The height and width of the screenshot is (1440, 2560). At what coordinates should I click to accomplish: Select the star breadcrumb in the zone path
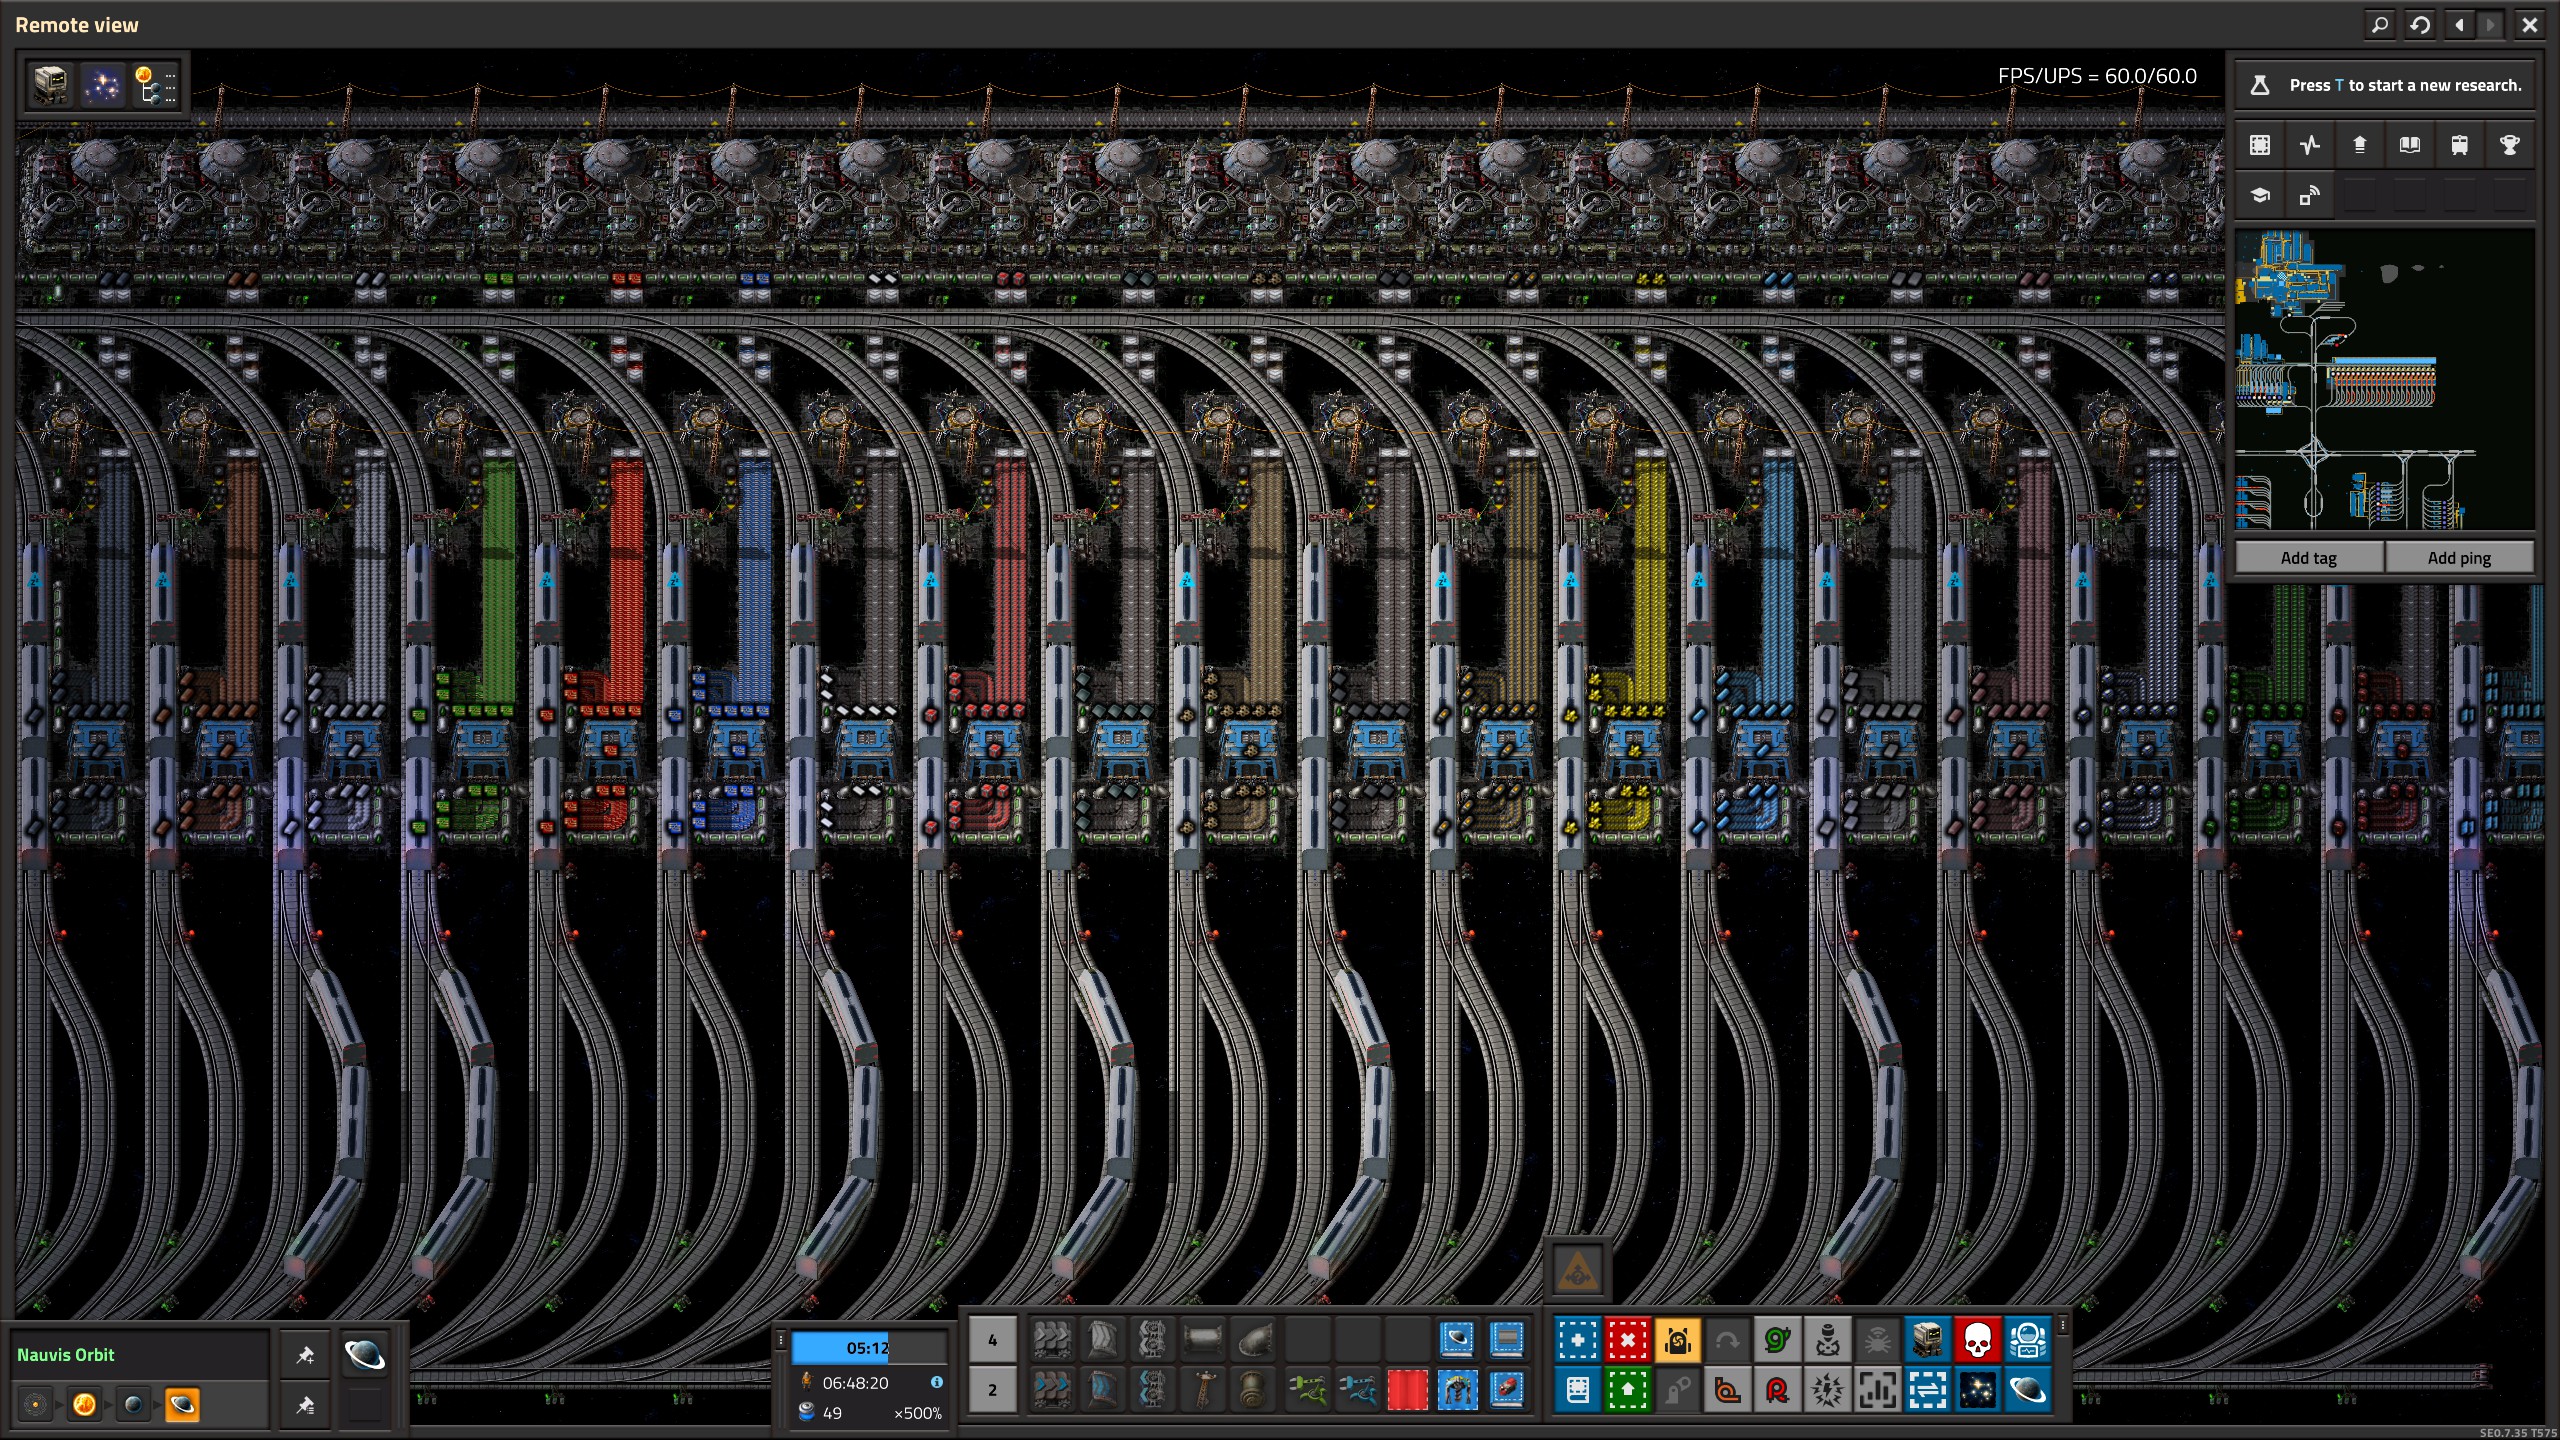click(84, 1405)
